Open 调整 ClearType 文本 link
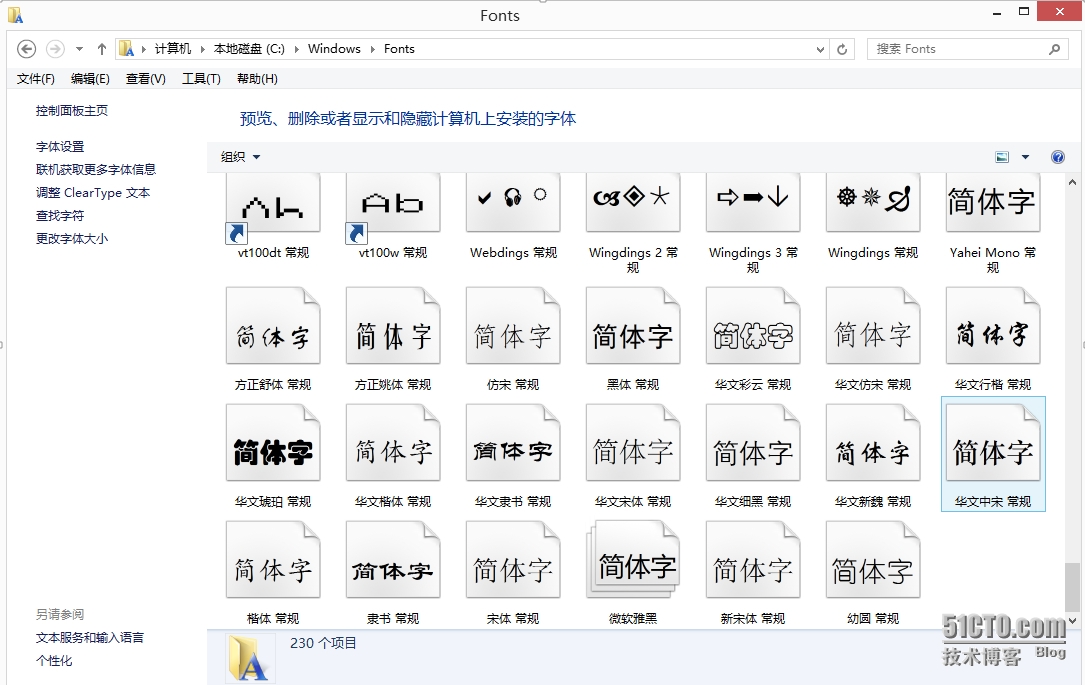 (x=93, y=193)
